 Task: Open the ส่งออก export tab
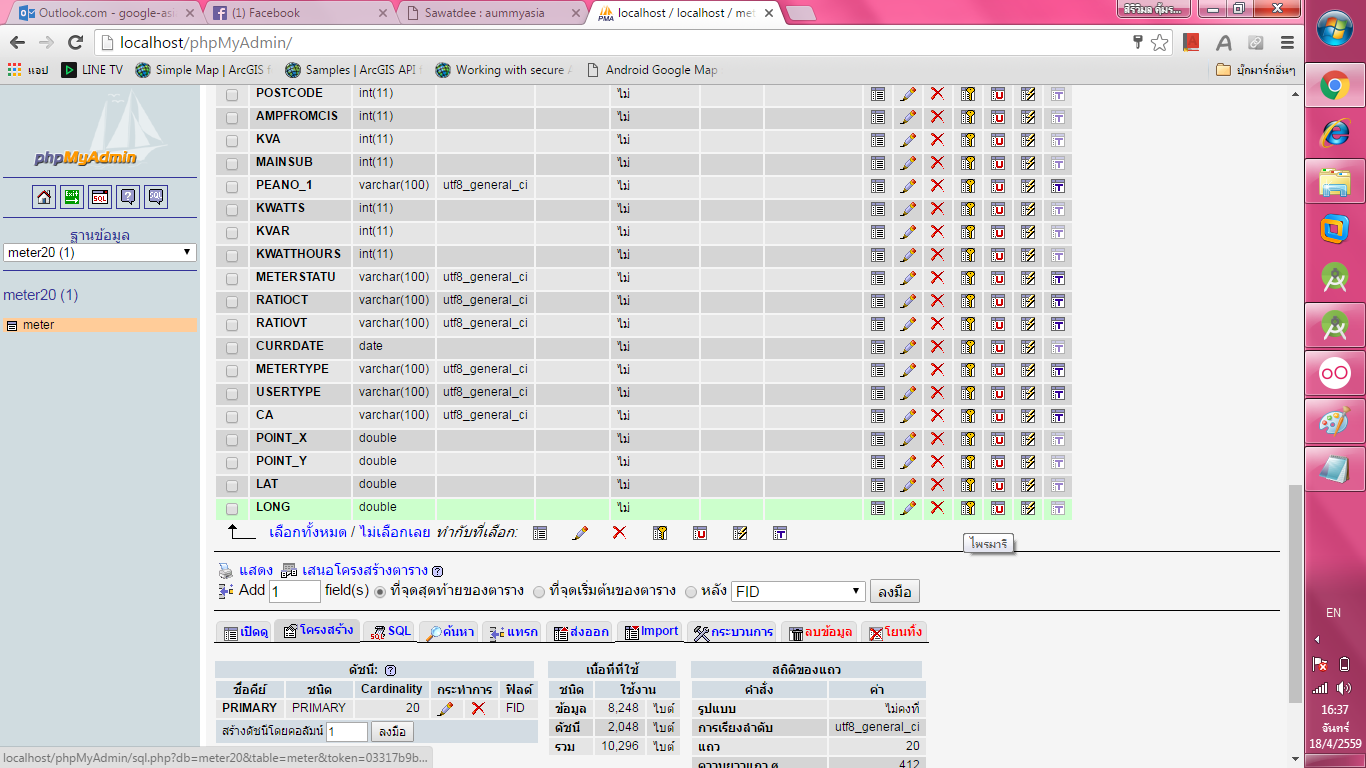click(x=579, y=632)
